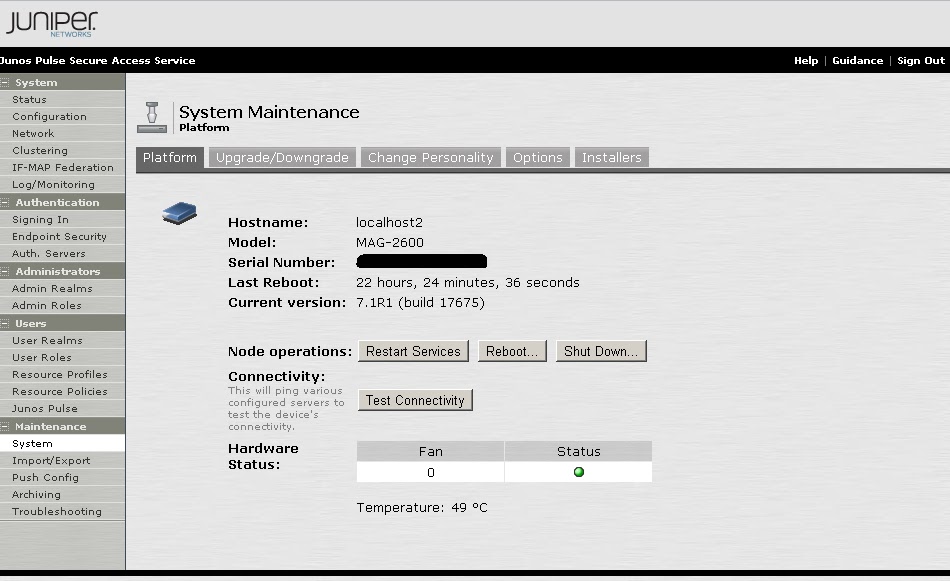
Task: Click the Juniper Networks logo
Action: coord(52,22)
